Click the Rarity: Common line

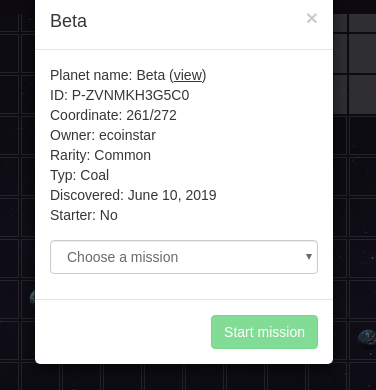click(x=100, y=155)
